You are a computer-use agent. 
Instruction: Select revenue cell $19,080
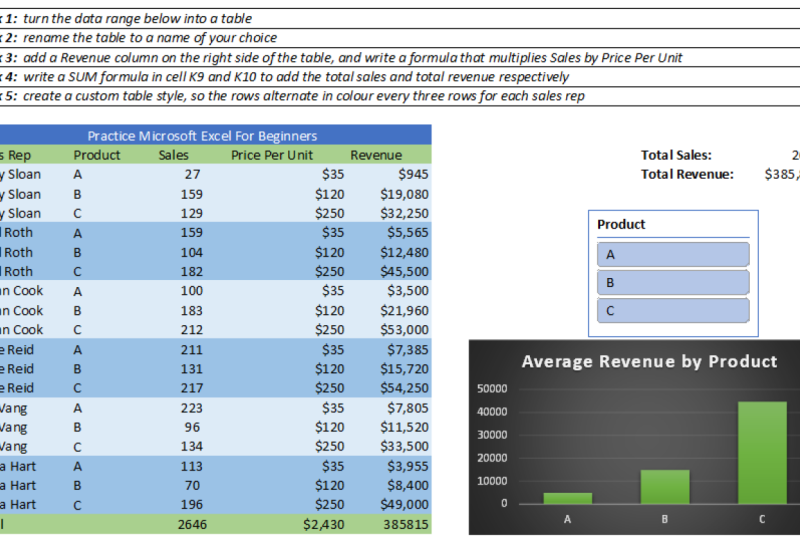tap(404, 194)
